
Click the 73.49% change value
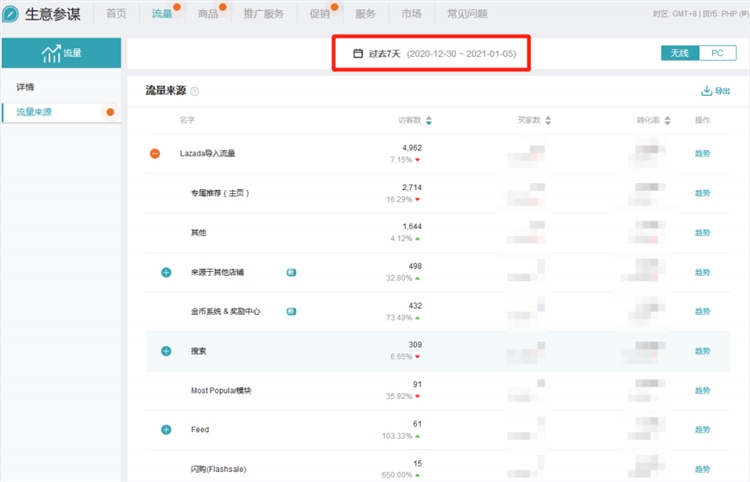(x=399, y=318)
